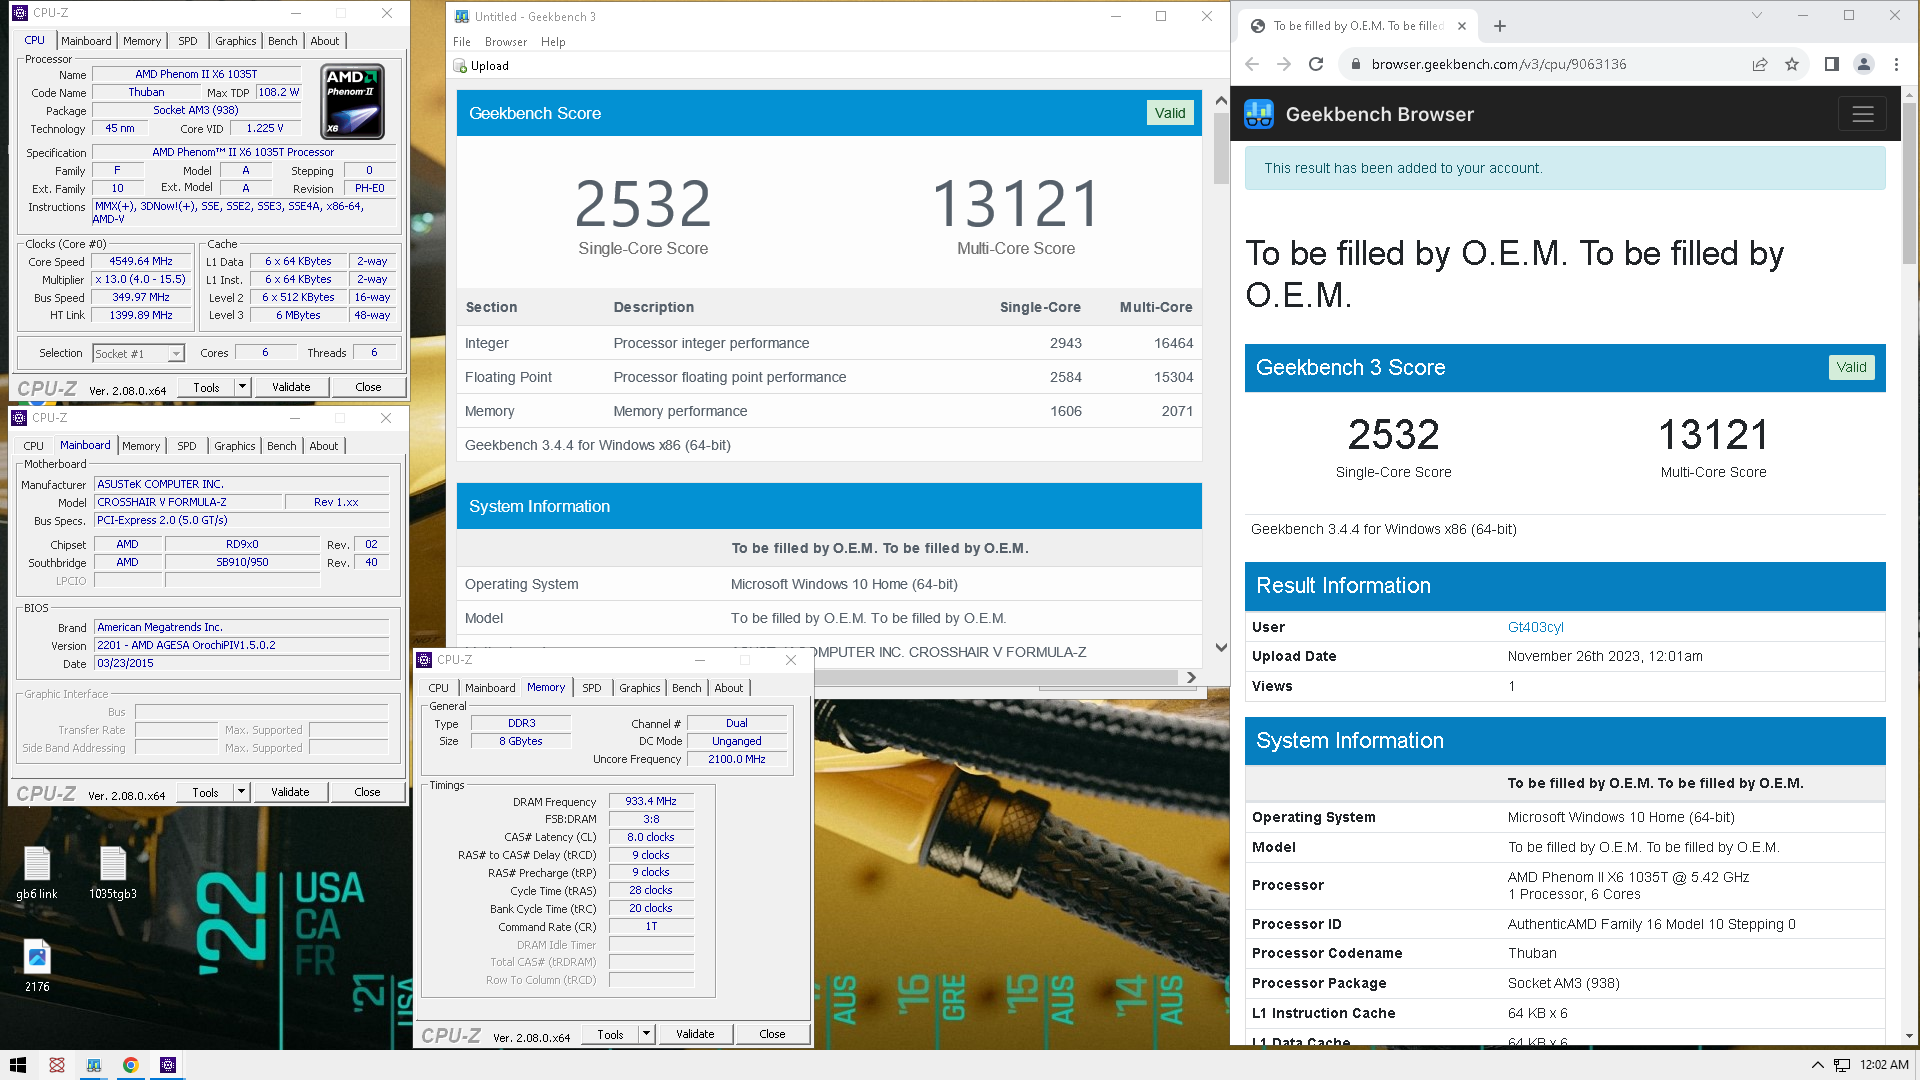Open the Windows Start menu
This screenshot has height=1080, width=1920.
18,1065
